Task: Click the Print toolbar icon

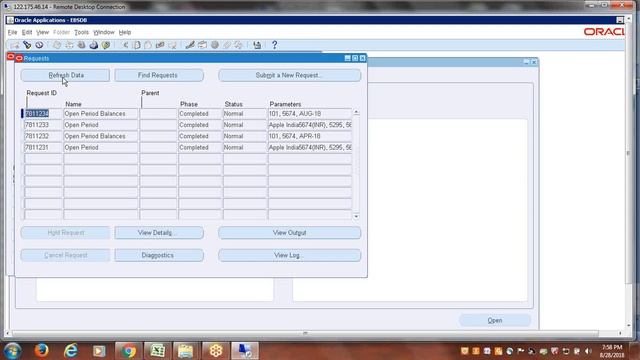Action: point(93,45)
